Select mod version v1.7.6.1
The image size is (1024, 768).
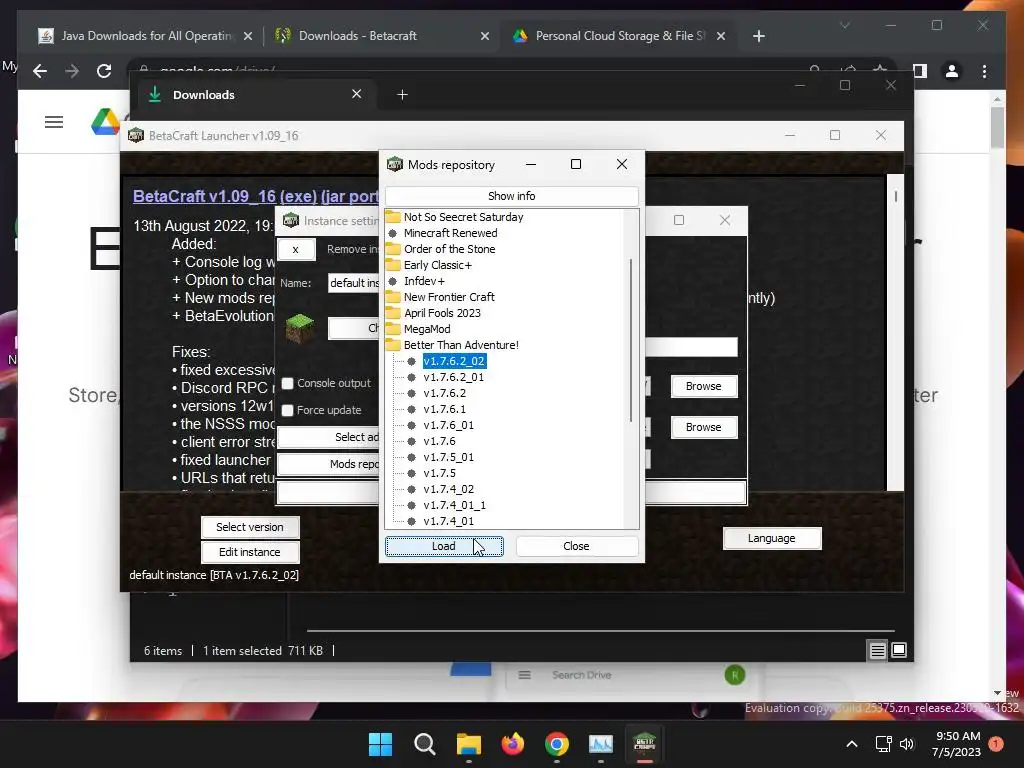445,409
